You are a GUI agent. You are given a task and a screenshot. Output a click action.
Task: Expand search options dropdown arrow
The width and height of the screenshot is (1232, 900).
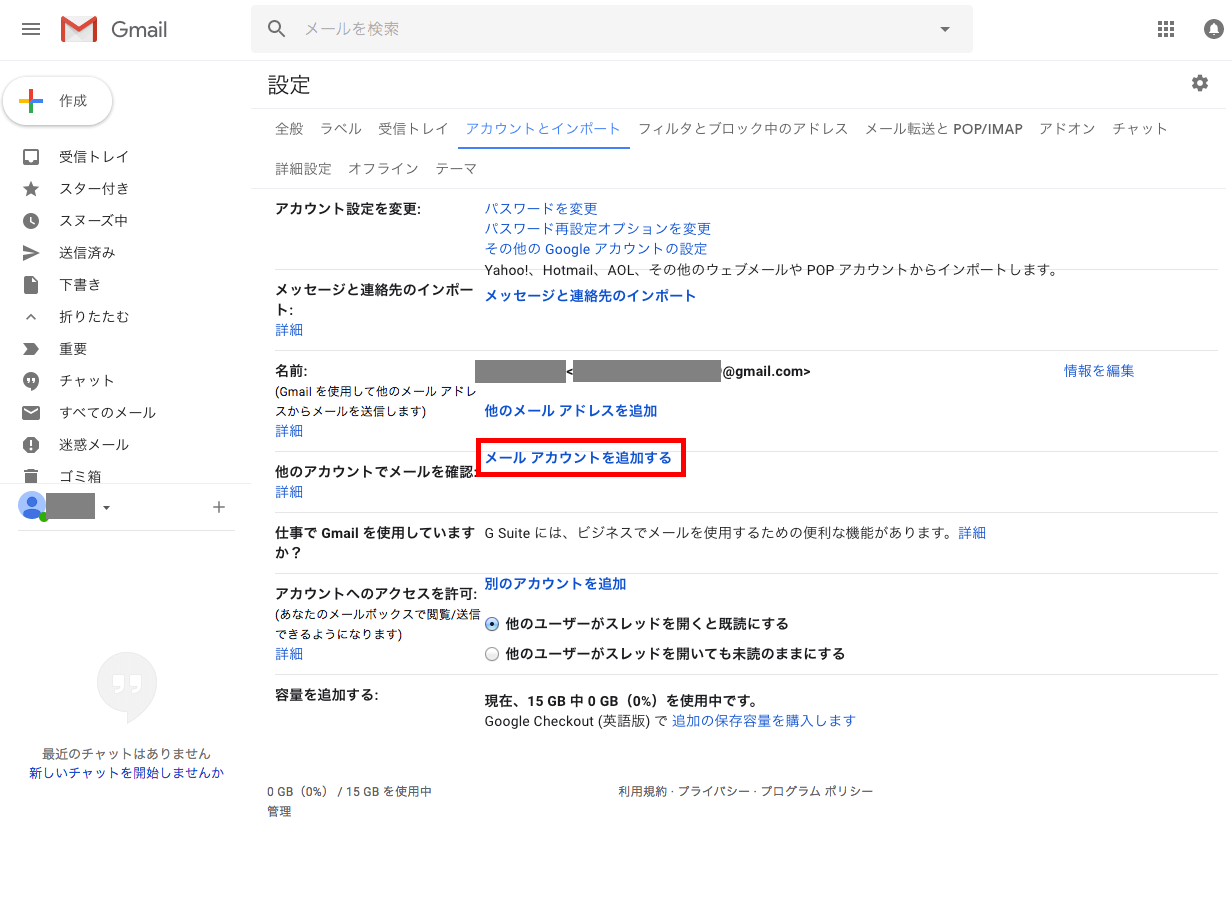945,29
